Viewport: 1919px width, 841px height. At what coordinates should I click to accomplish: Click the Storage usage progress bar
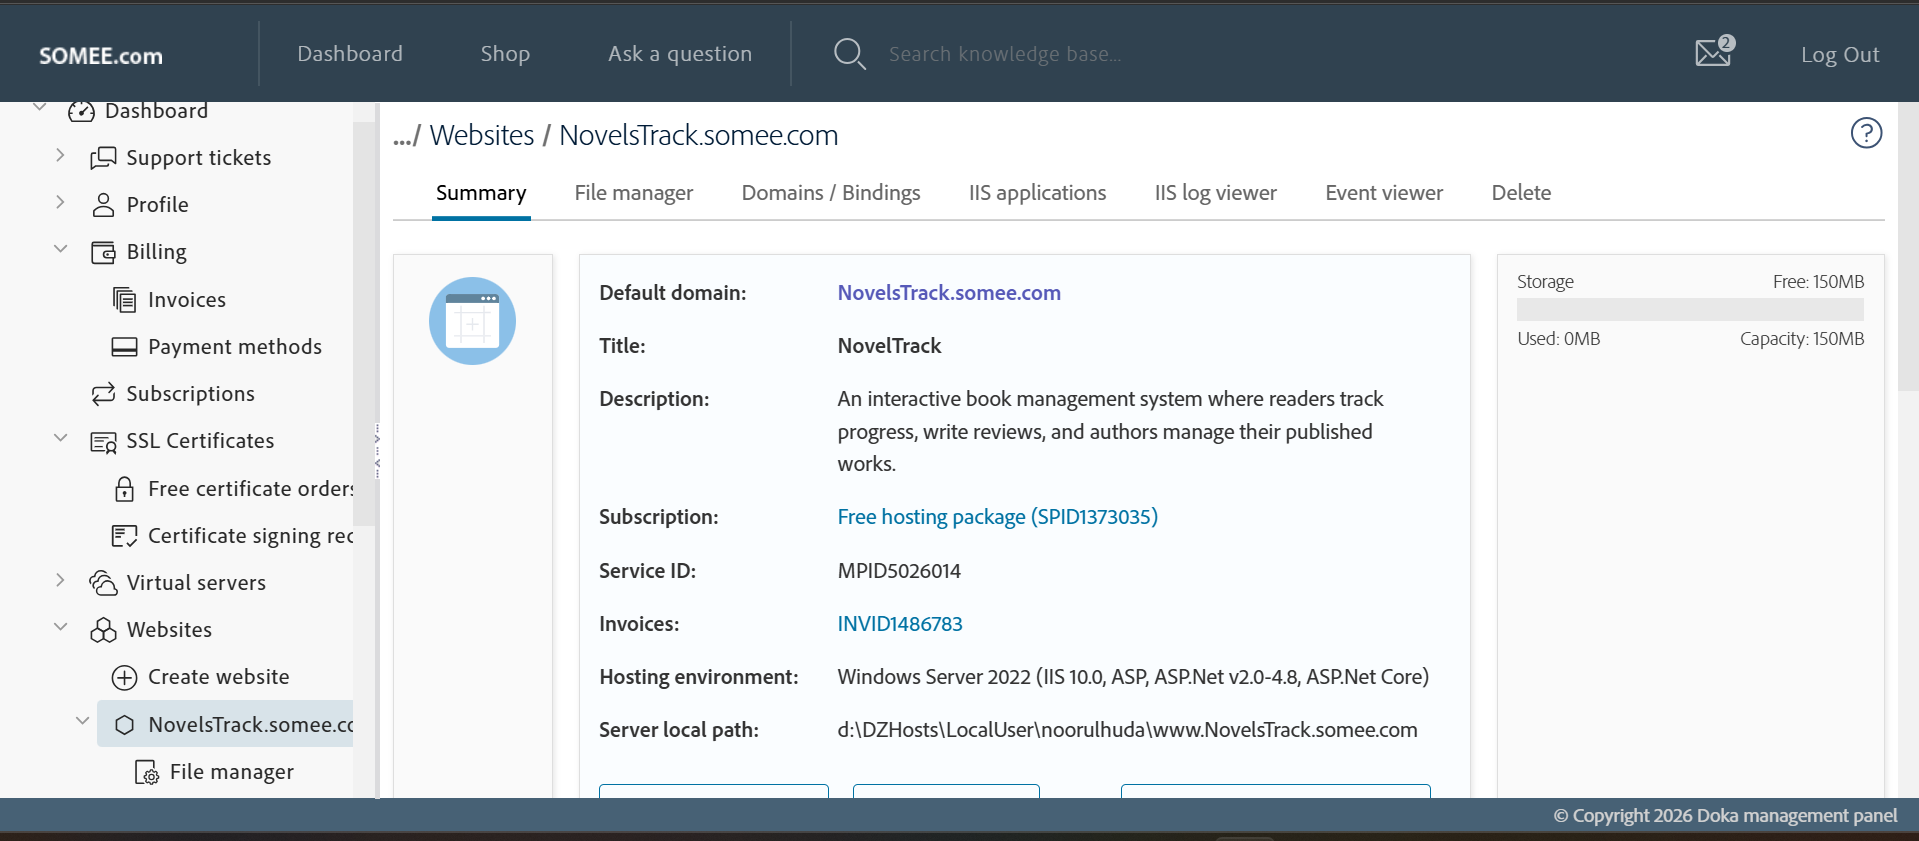pos(1689,310)
